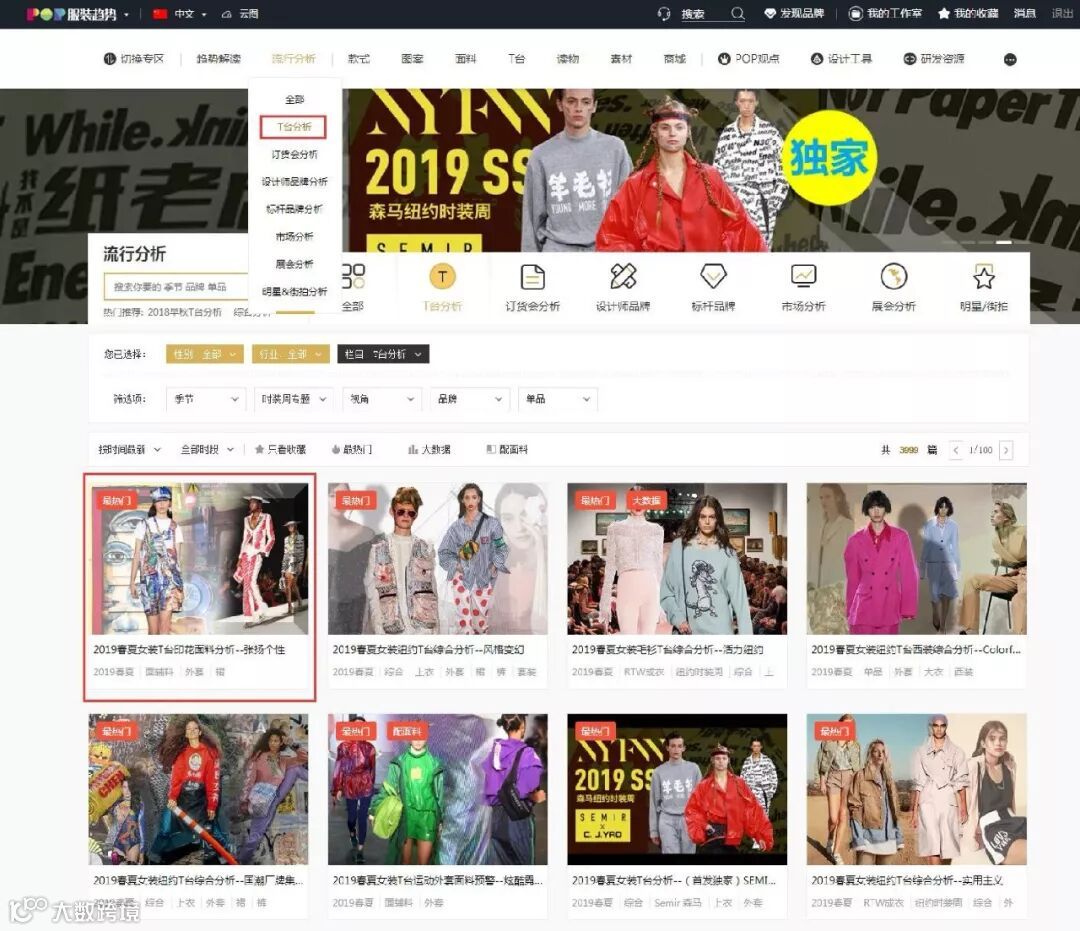This screenshot has height=931, width=1080.
Task: Open the 款式 menu
Action: pos(358,59)
